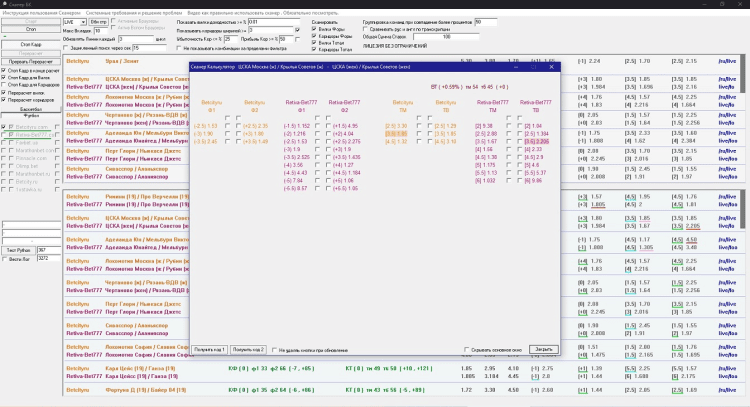The height and width of the screenshot is (407, 750).
Task: Click Получить код 1 button
Action: click(x=210, y=349)
